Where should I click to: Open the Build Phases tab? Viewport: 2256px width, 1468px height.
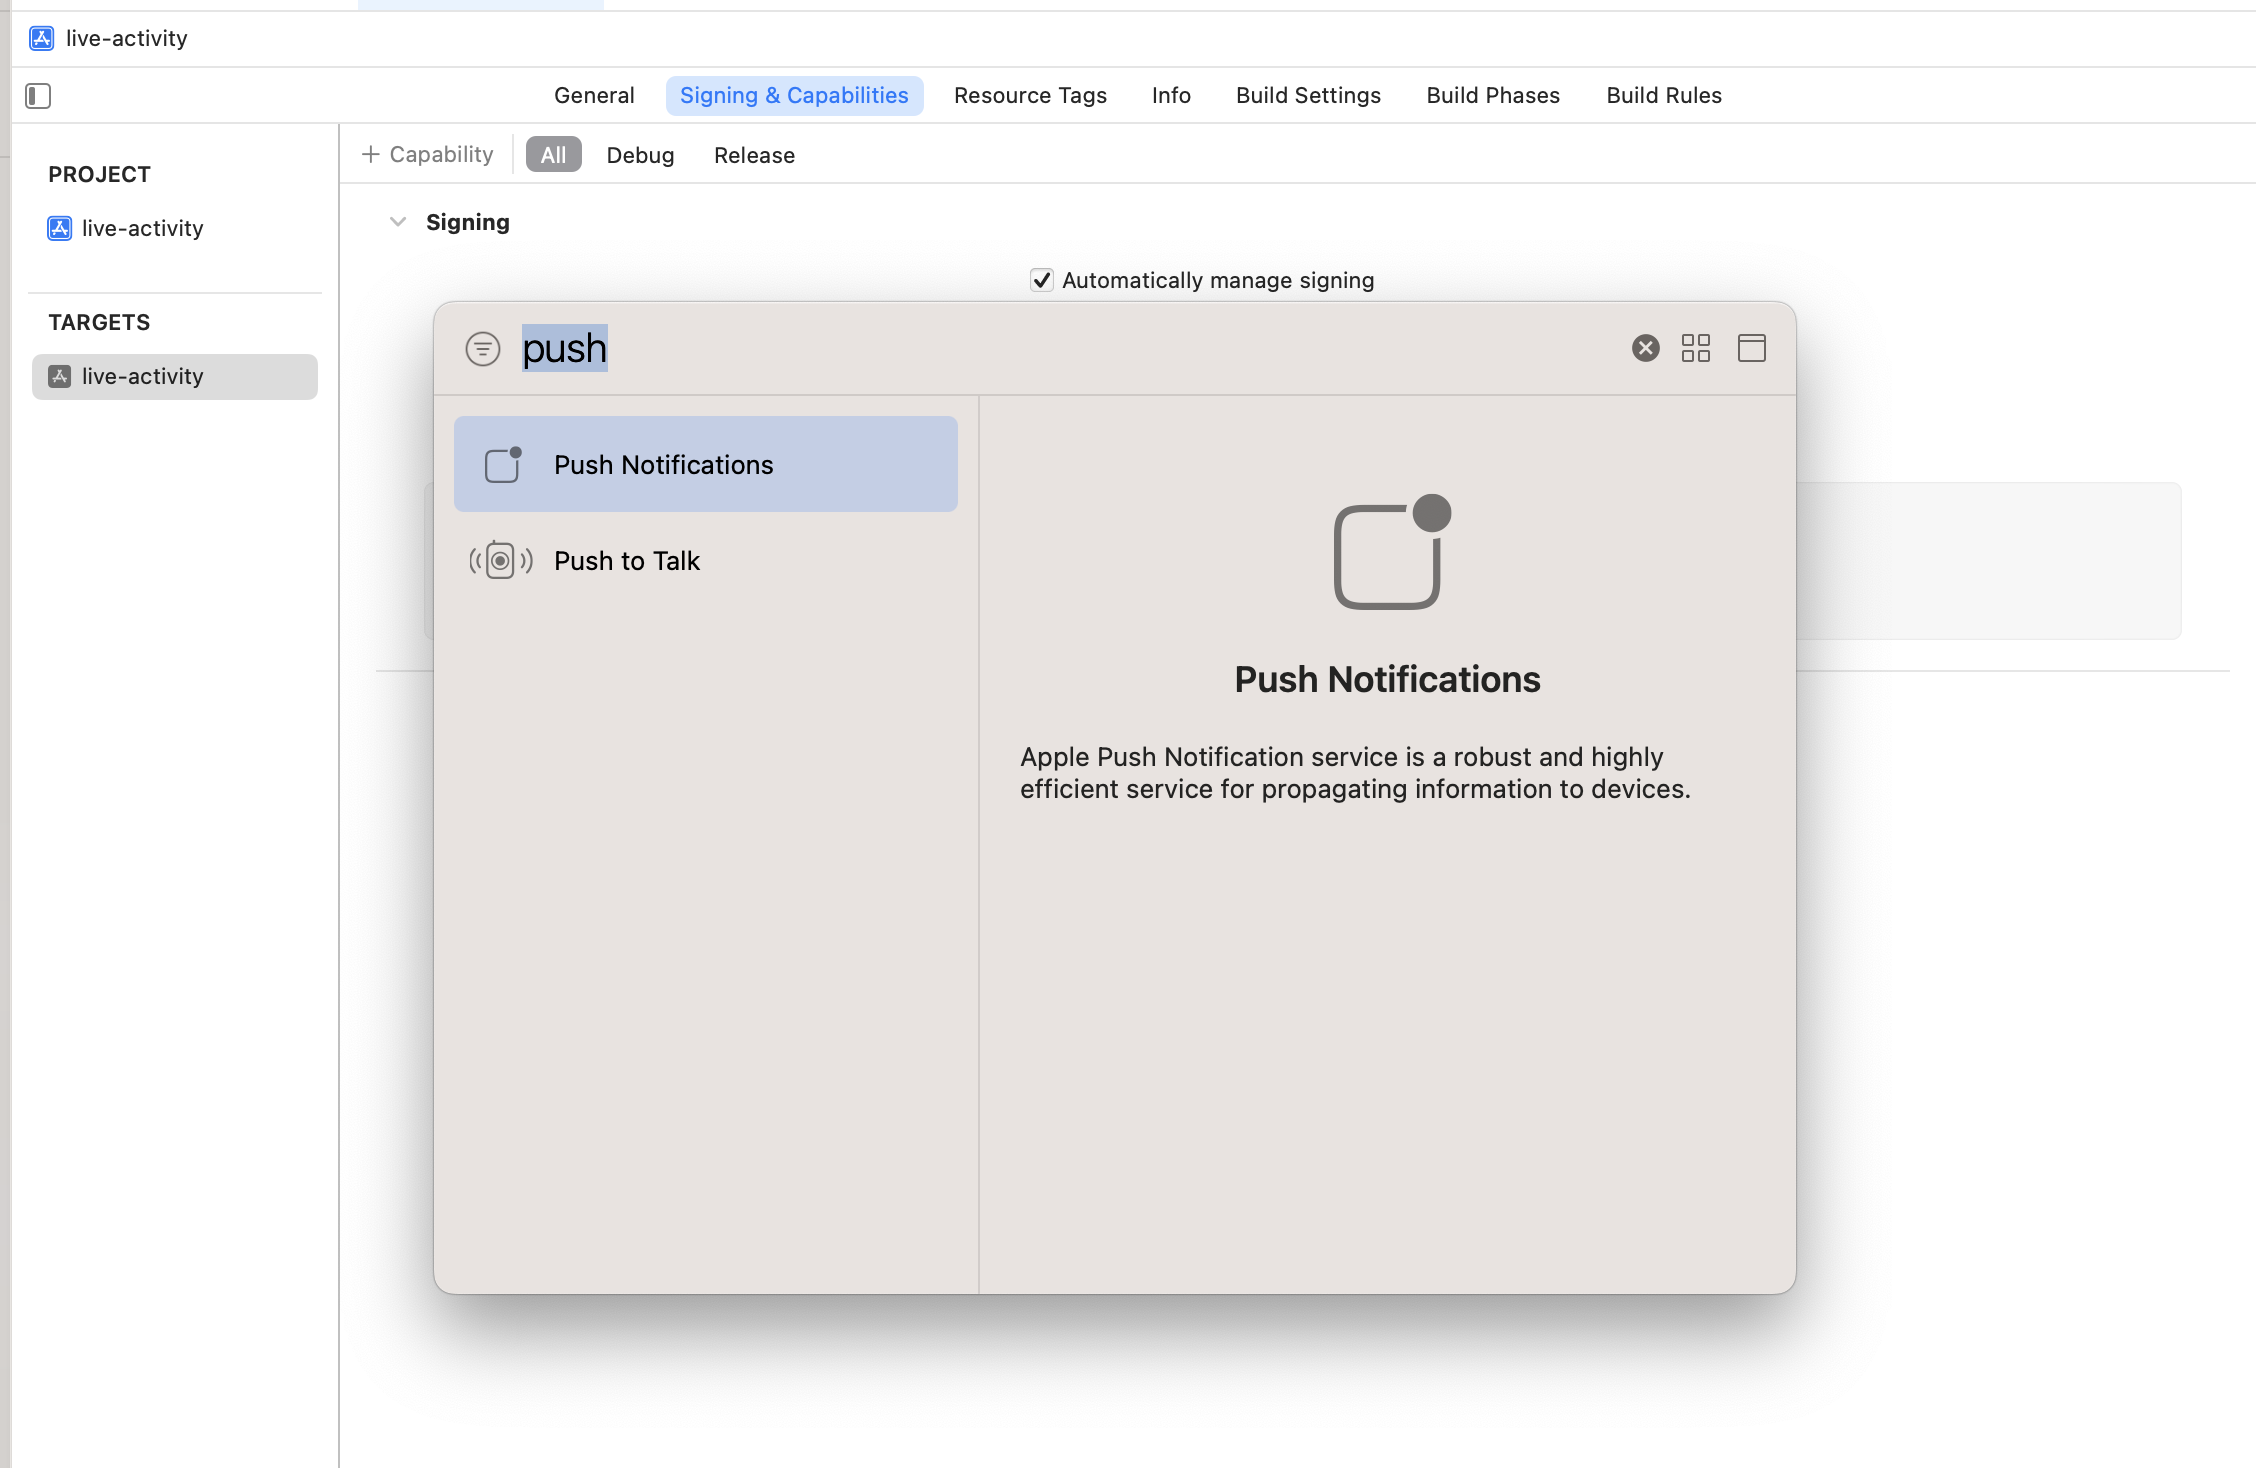tap(1493, 95)
